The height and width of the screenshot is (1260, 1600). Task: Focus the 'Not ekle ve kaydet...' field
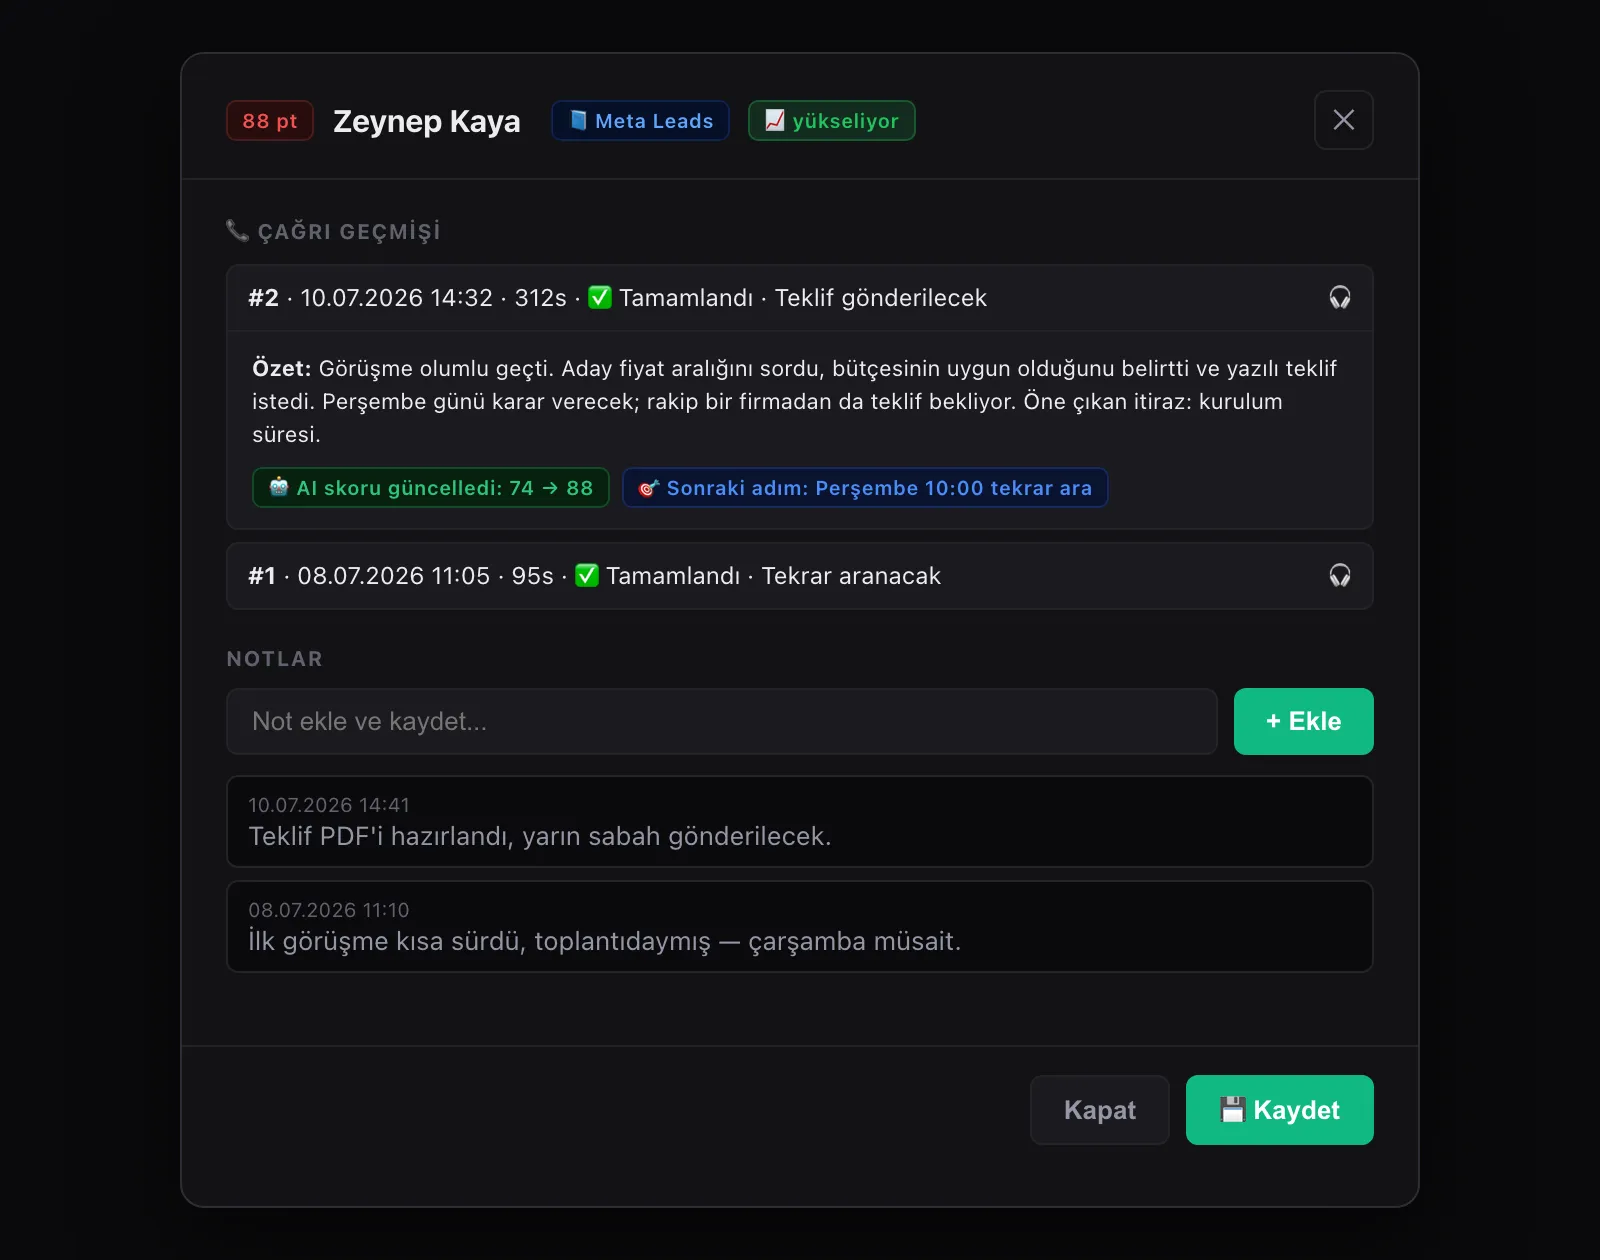722,721
